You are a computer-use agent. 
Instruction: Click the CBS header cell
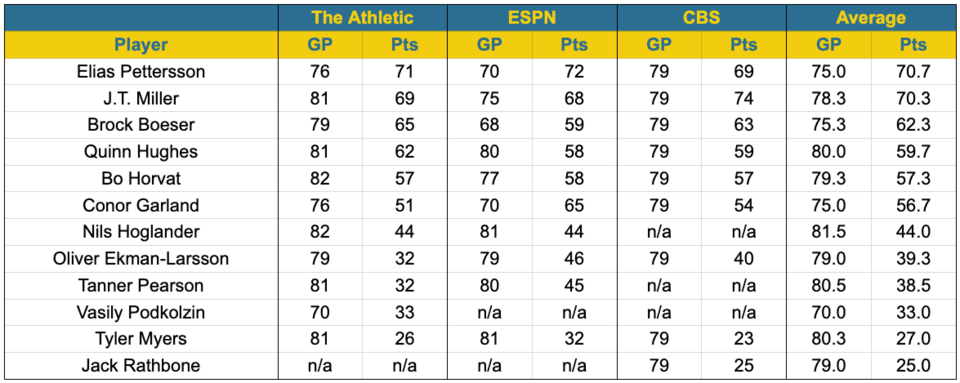coord(702,18)
